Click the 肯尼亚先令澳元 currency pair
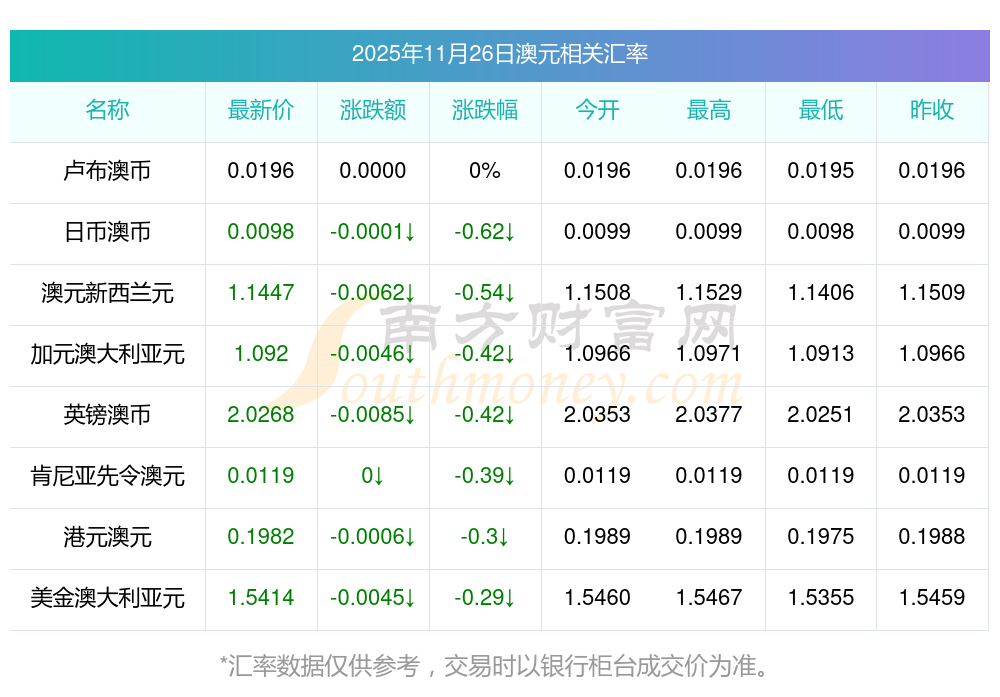 [x=107, y=476]
